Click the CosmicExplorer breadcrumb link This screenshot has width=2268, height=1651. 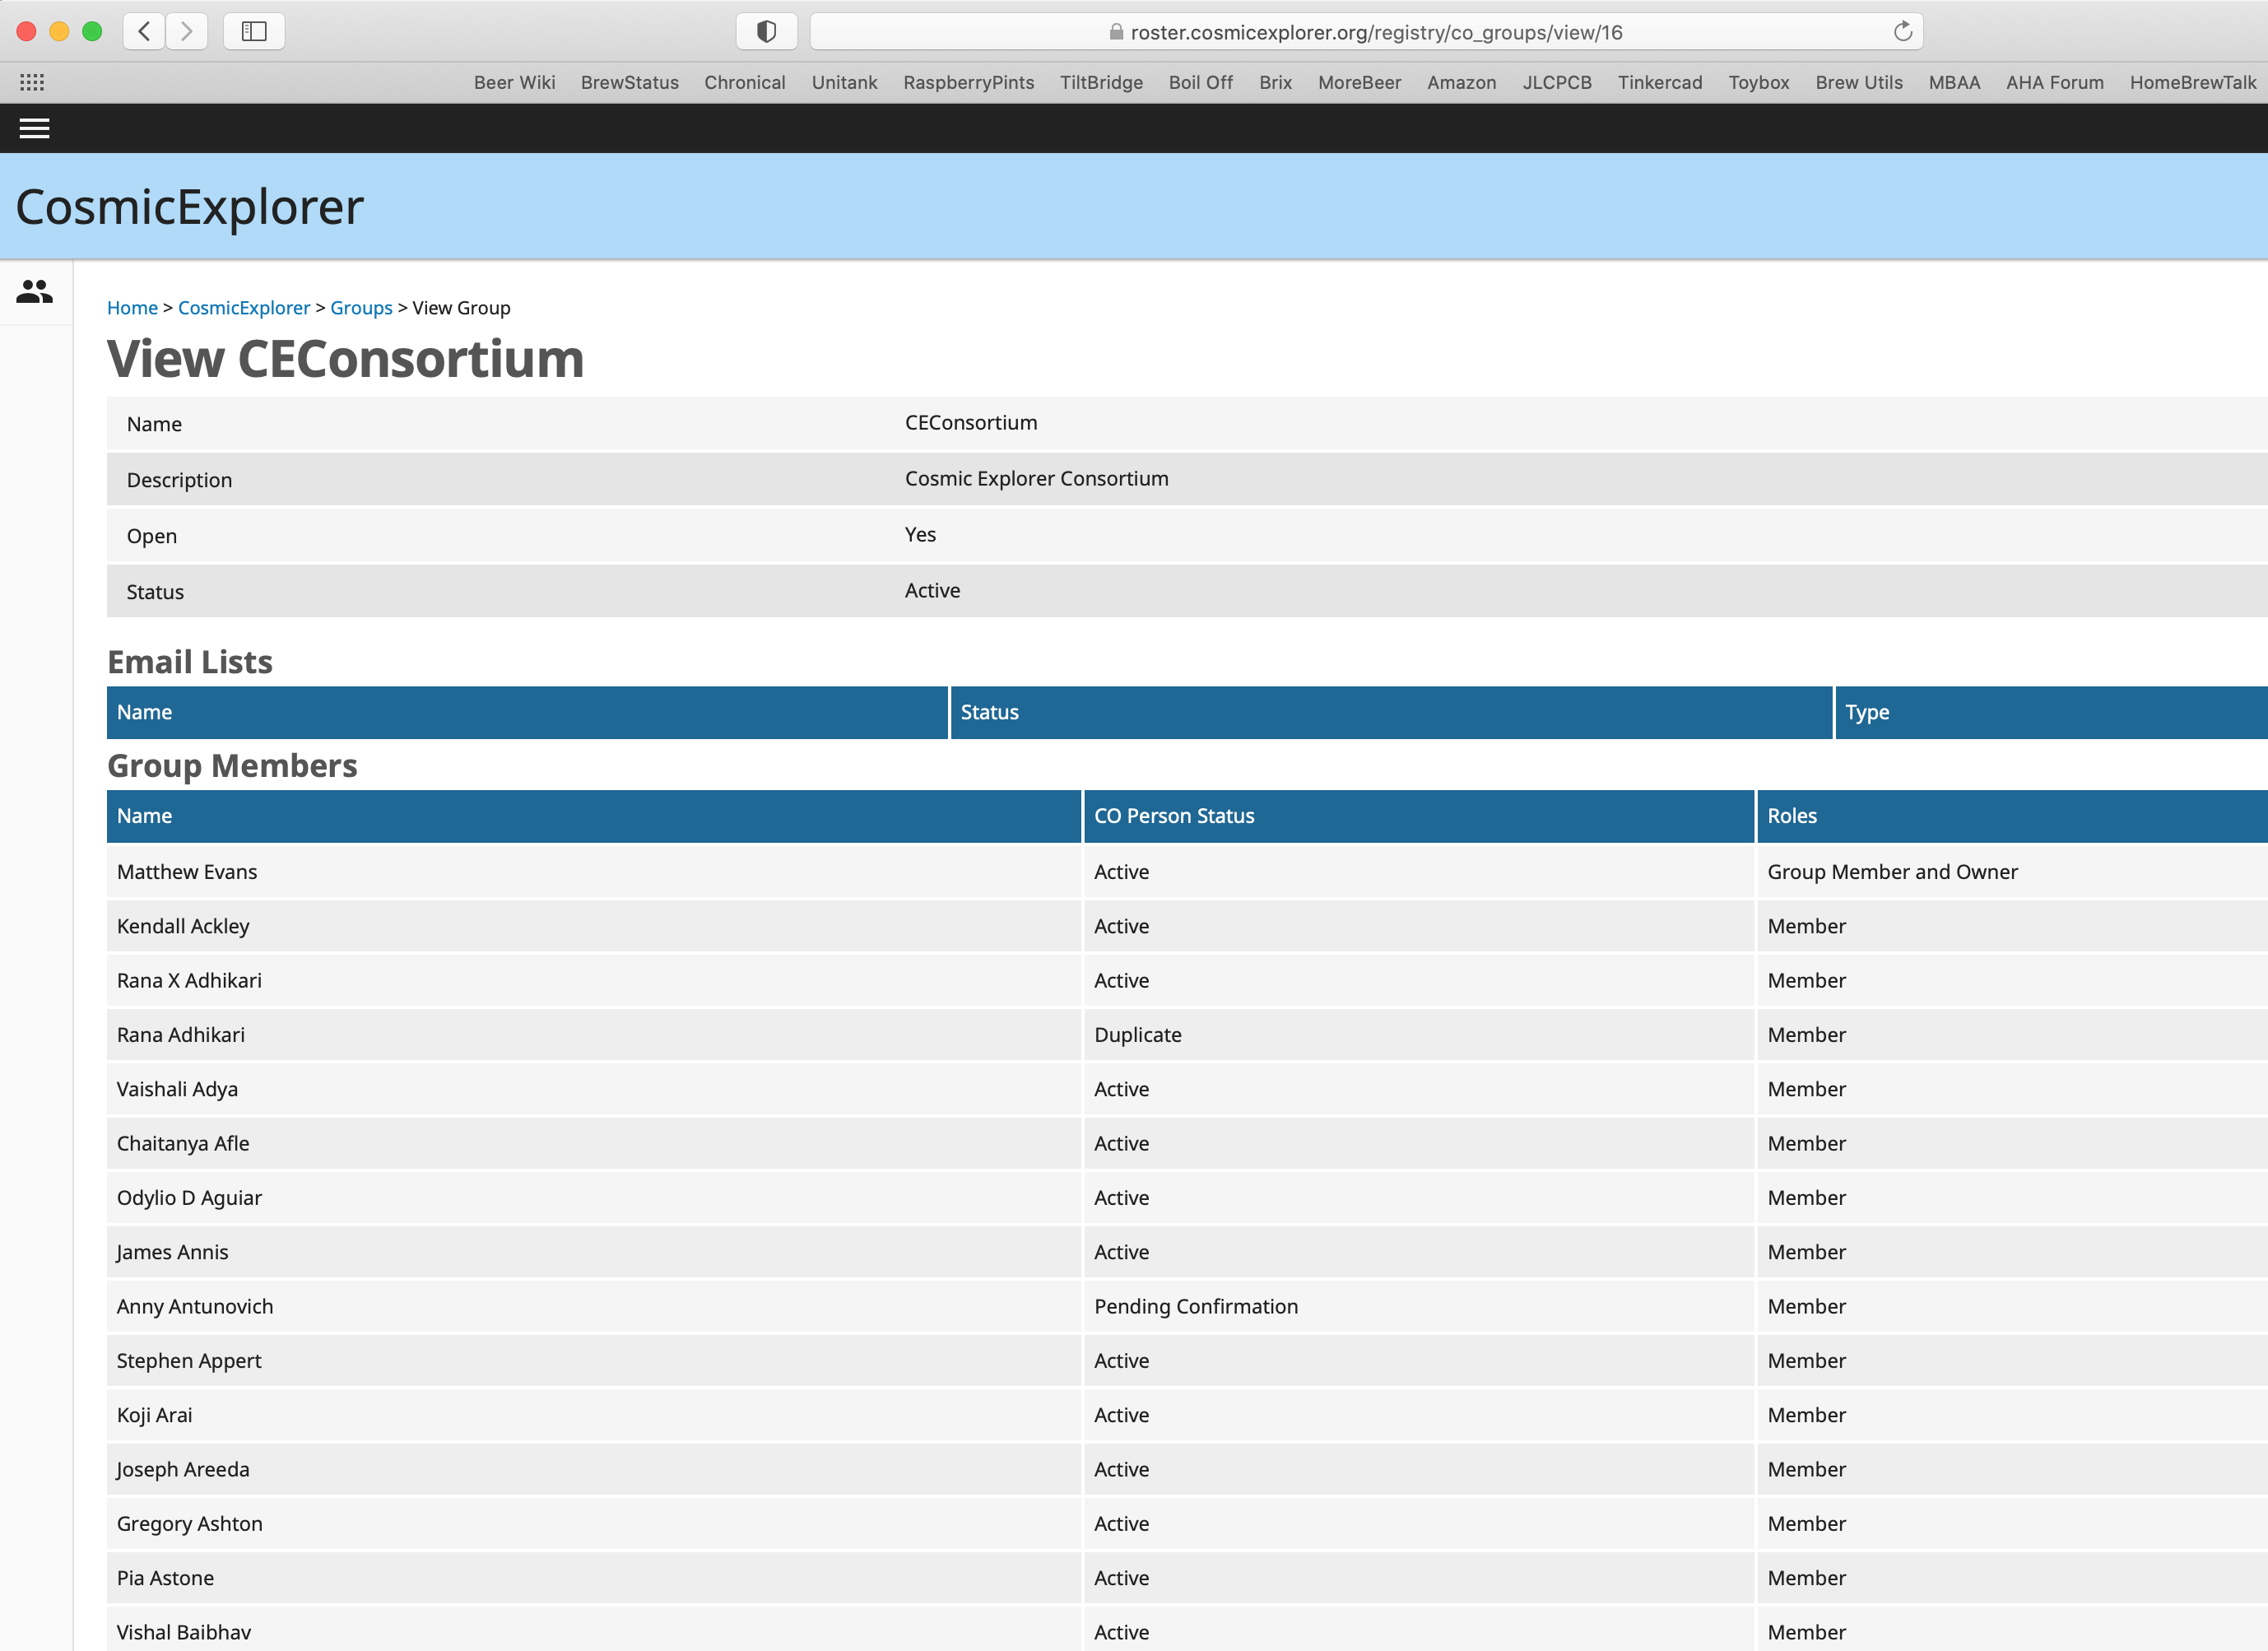(244, 308)
